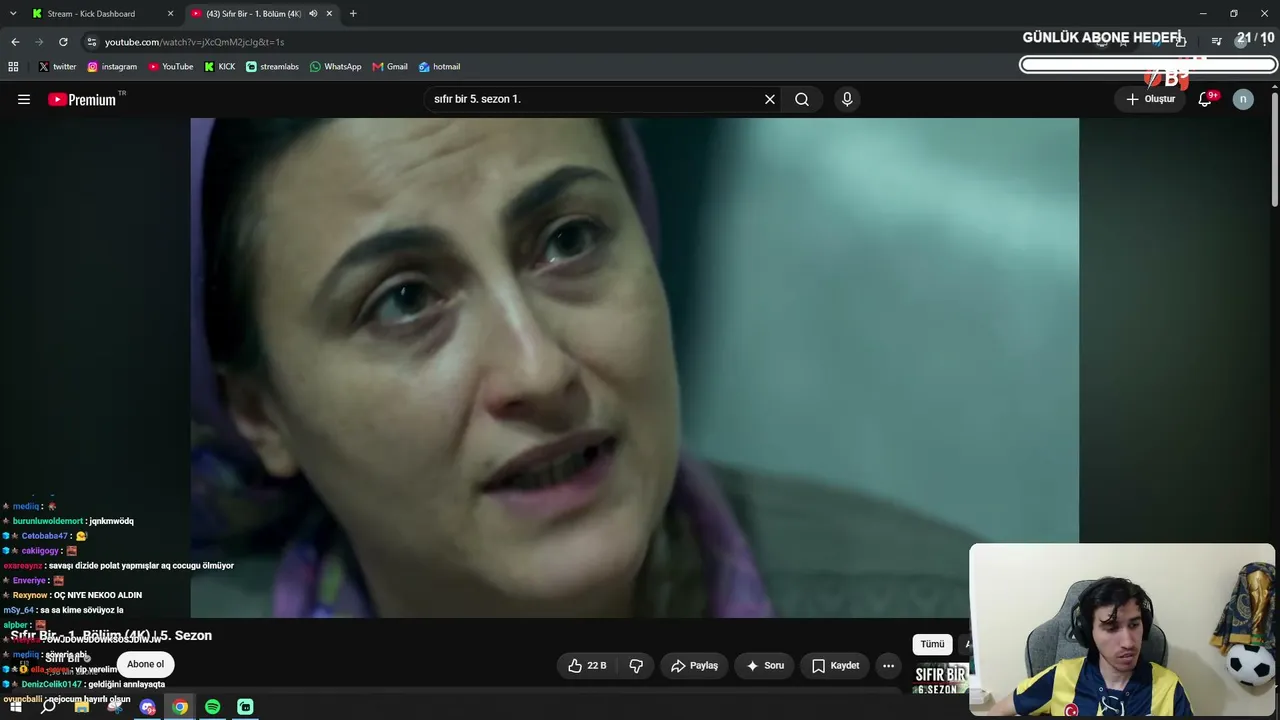
Task: Open Windows taskbar search
Action: [x=48, y=707]
